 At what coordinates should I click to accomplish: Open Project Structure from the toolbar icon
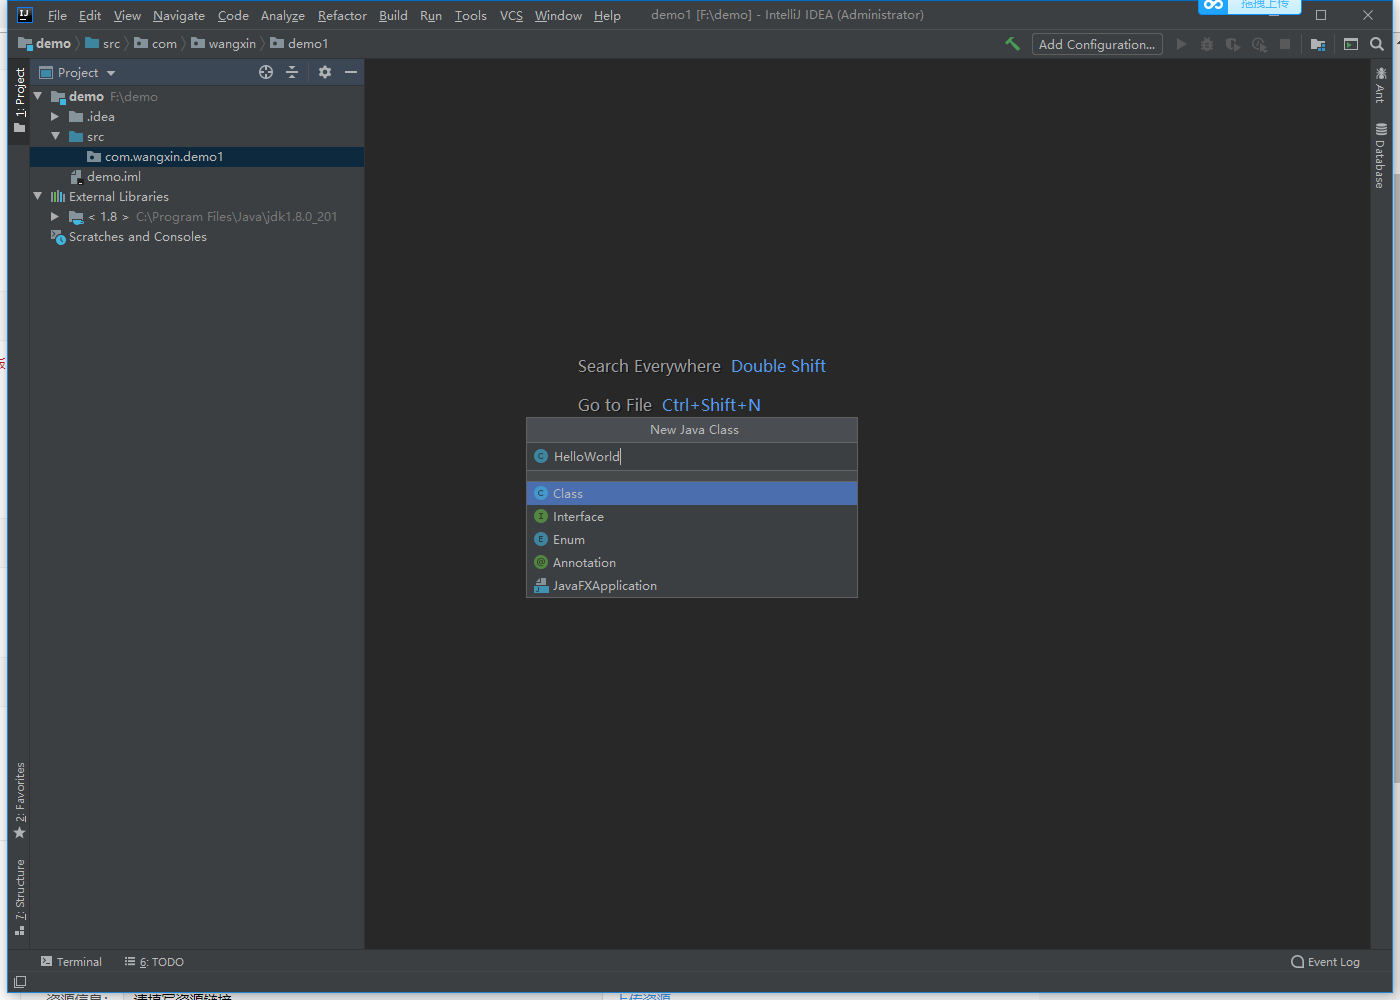click(1318, 44)
